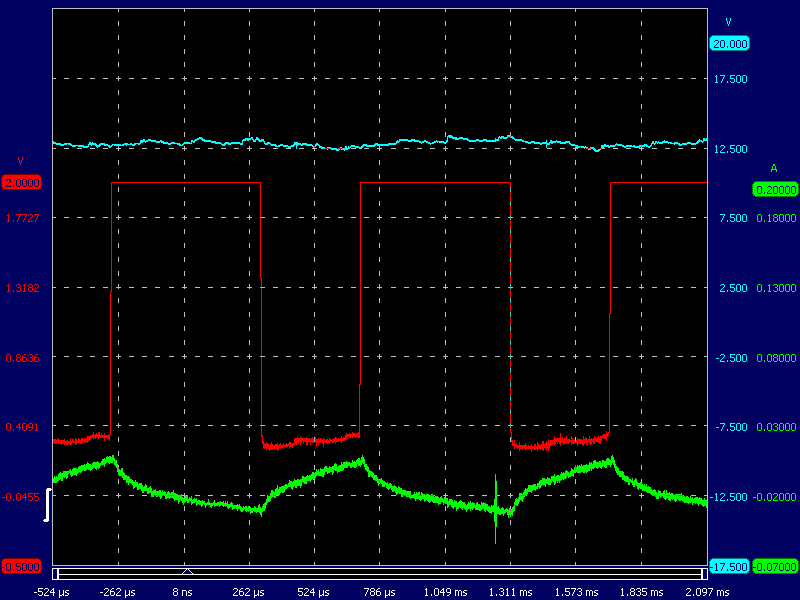This screenshot has height=600, width=800.
Task: Select the cyan 20.000 upper range label
Action: [729, 44]
